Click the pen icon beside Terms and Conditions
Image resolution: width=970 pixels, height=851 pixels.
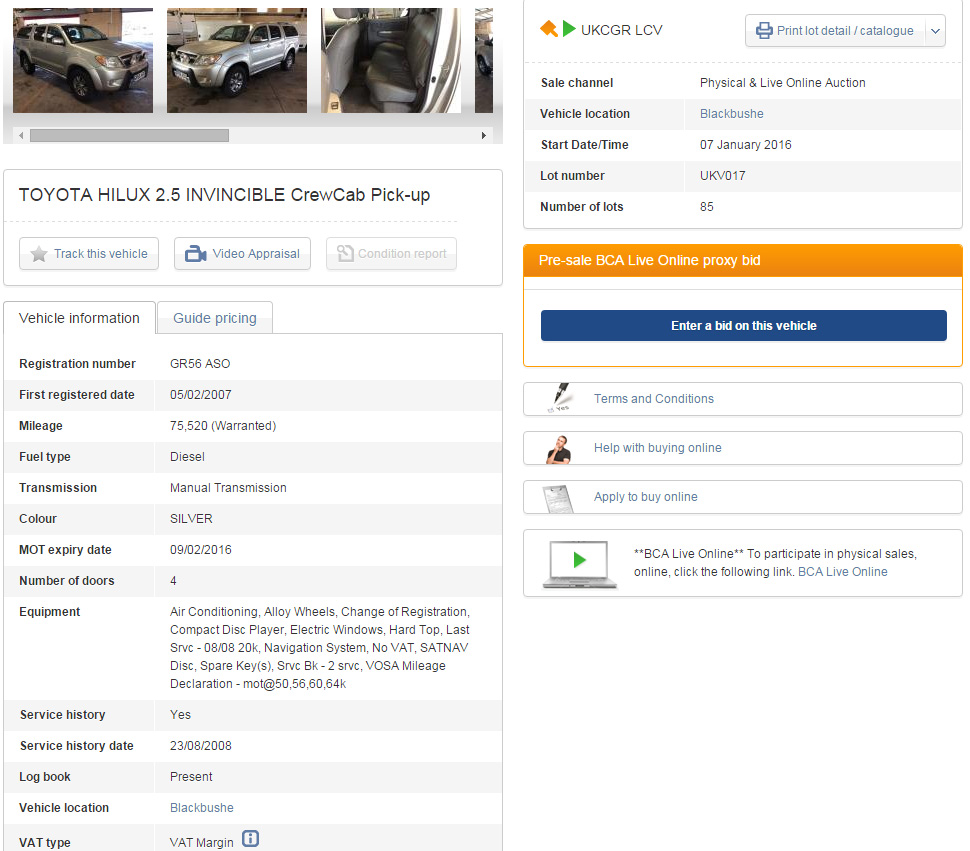[x=559, y=398]
